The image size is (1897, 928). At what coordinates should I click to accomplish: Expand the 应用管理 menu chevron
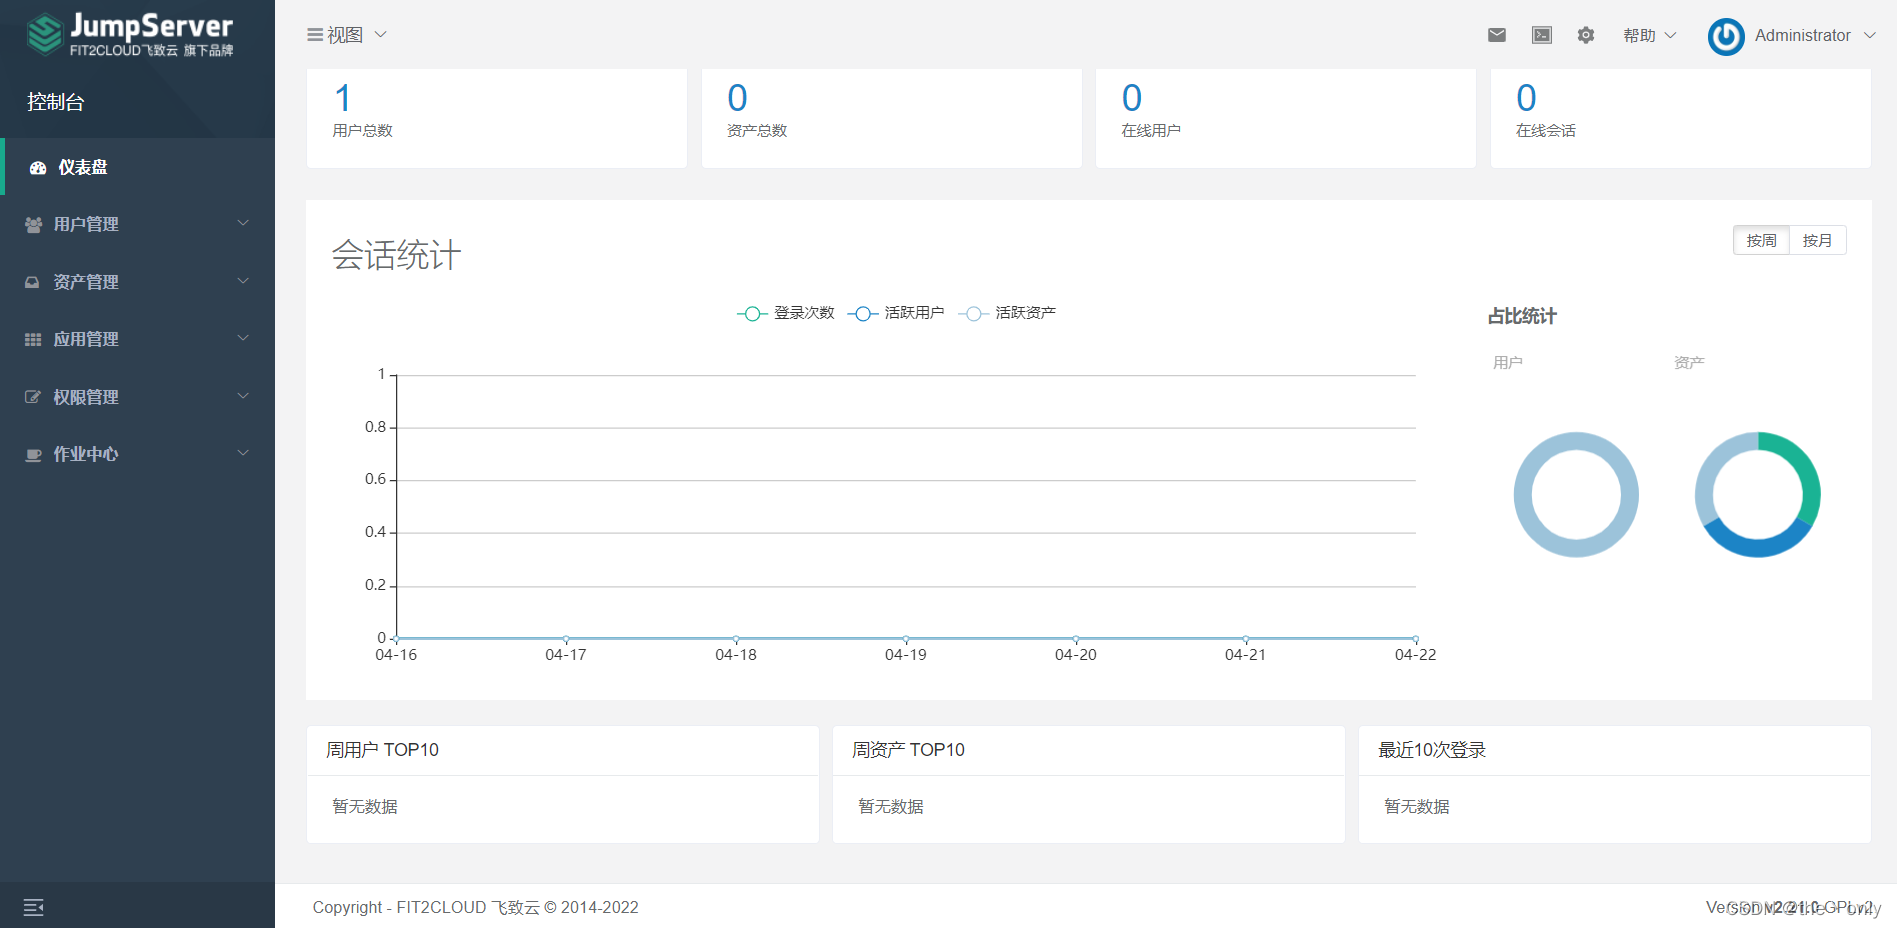[243, 338]
